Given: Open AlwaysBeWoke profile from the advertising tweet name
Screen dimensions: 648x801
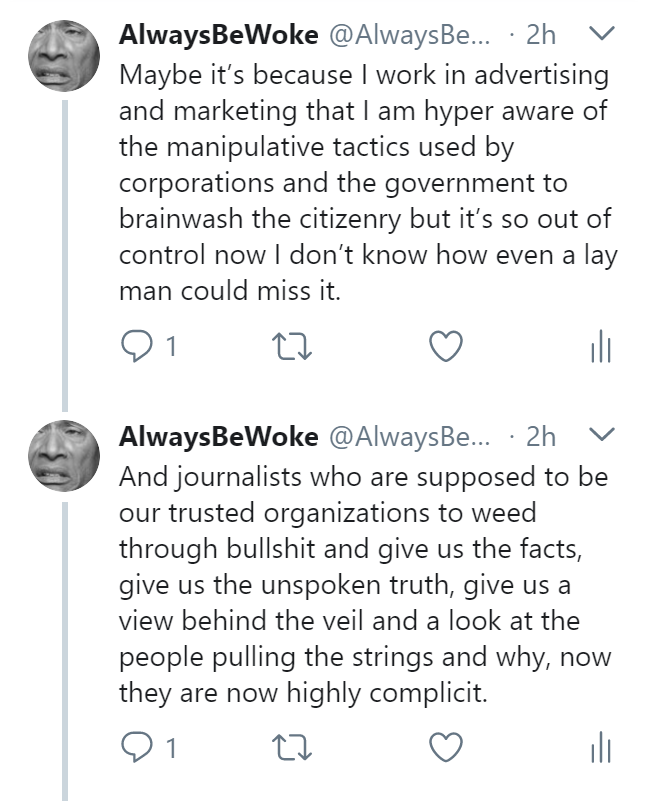Looking at the screenshot, I should point(218,35).
